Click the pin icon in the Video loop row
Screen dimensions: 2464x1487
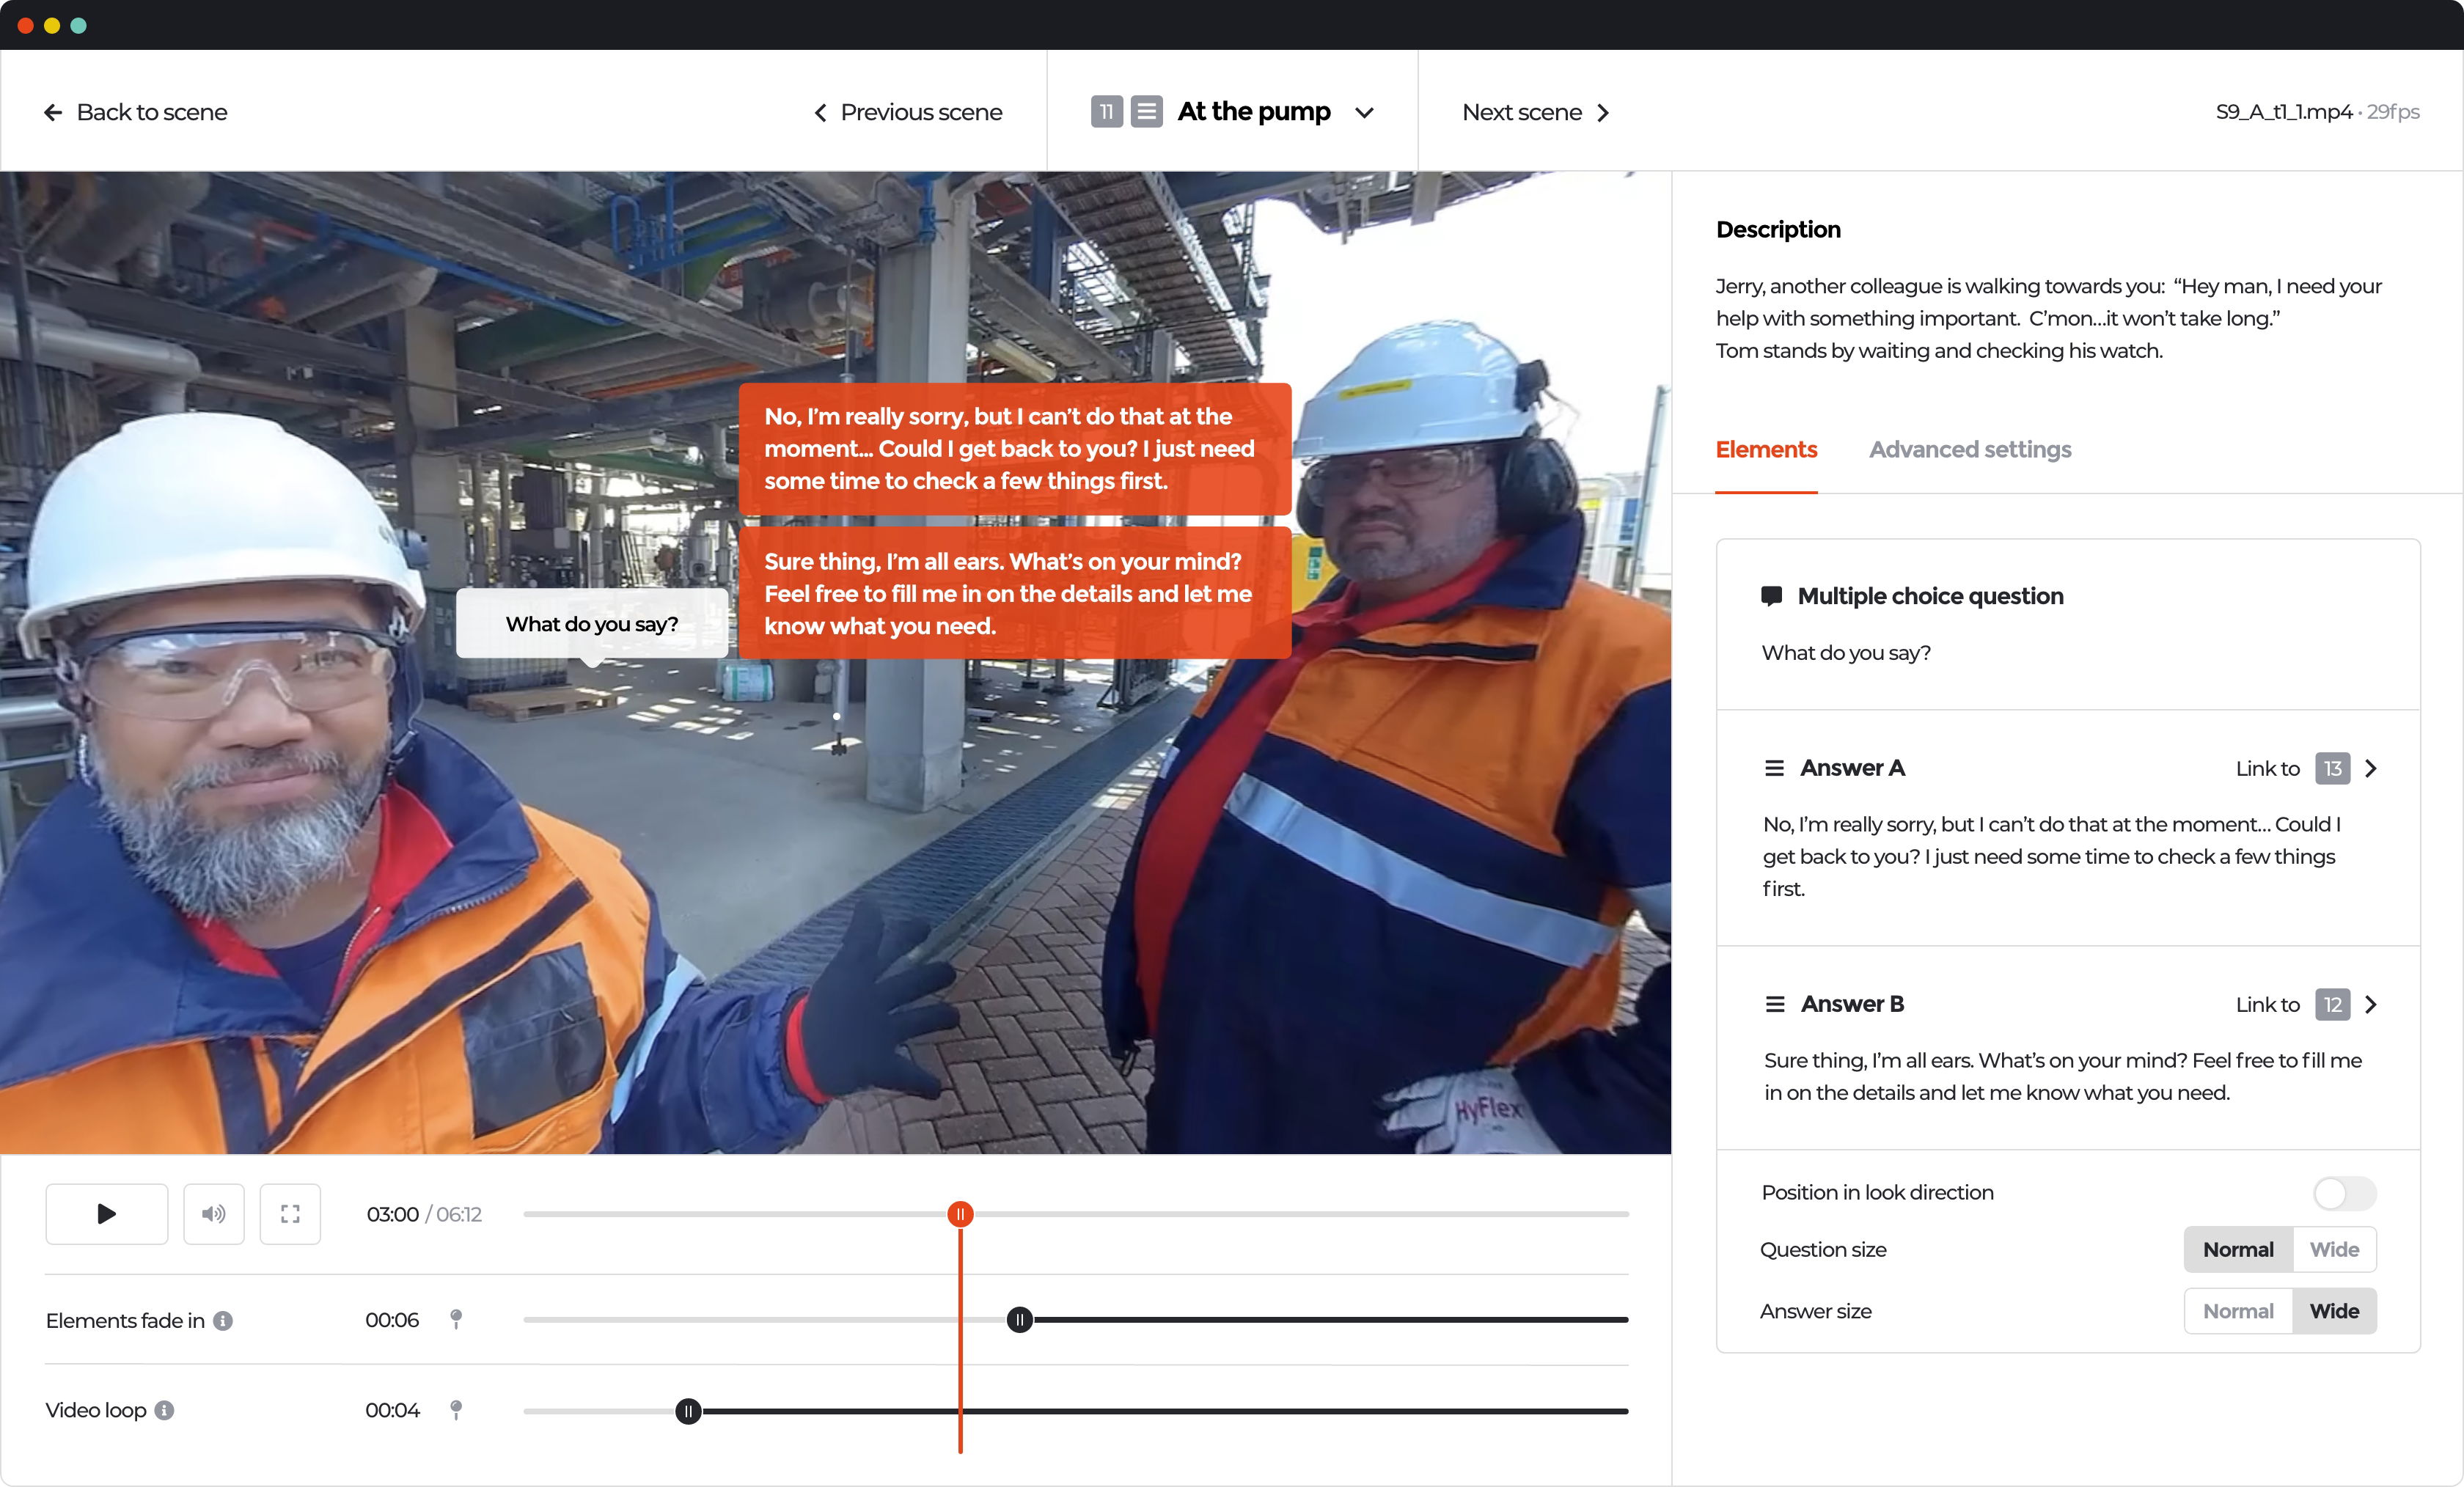456,1410
